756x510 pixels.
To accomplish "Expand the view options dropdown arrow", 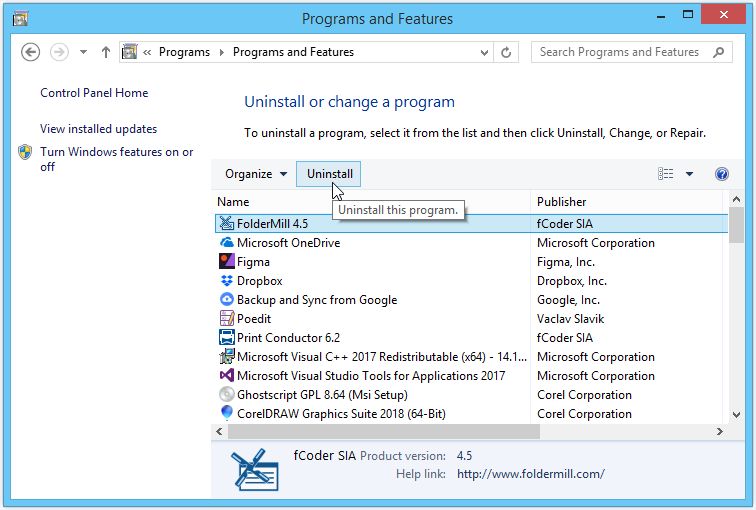I will click(689, 174).
